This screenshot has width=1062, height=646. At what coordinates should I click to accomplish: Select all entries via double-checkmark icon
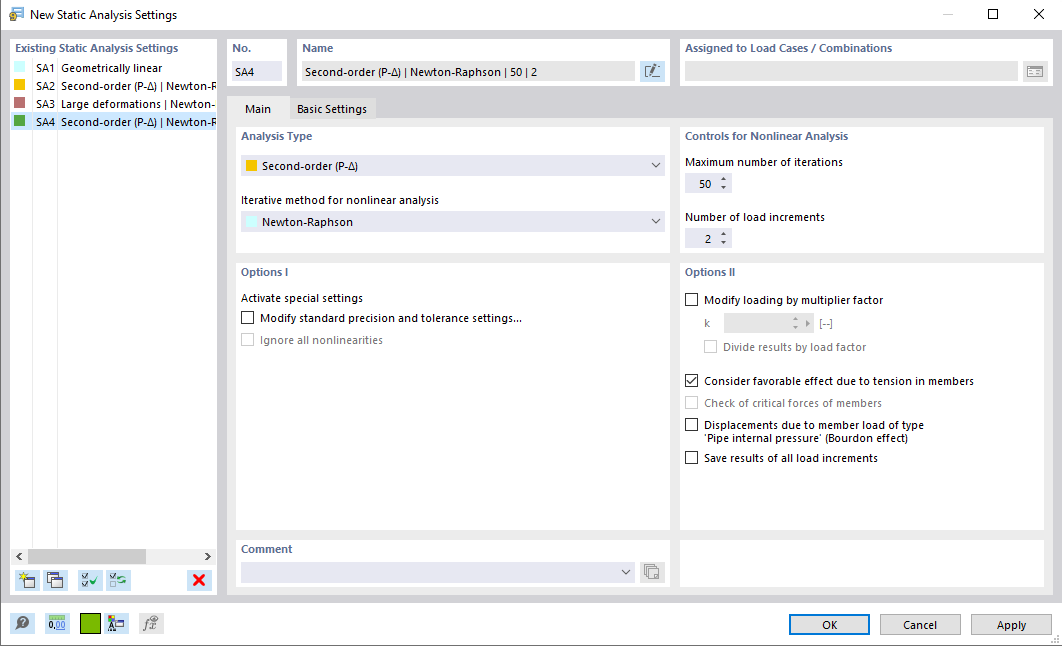pyautogui.click(x=89, y=580)
